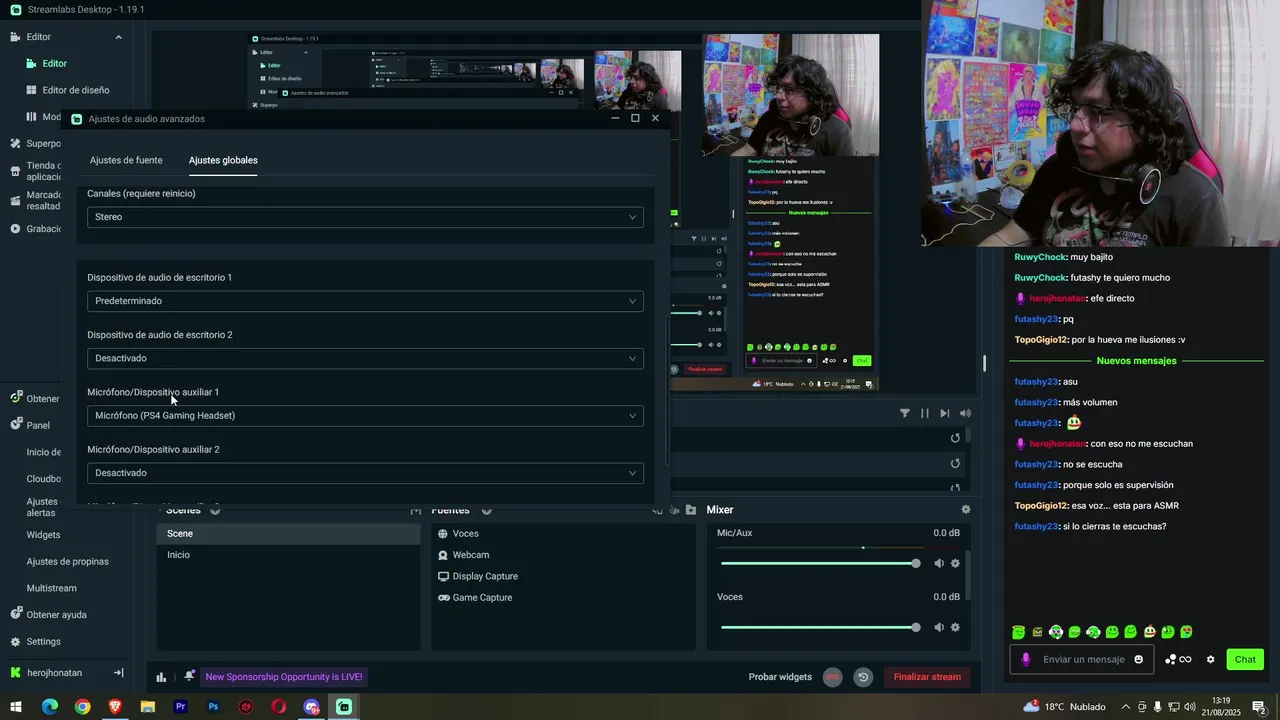The image size is (1280, 720).
Task: Mute the Voces mixer channel
Action: click(938, 627)
